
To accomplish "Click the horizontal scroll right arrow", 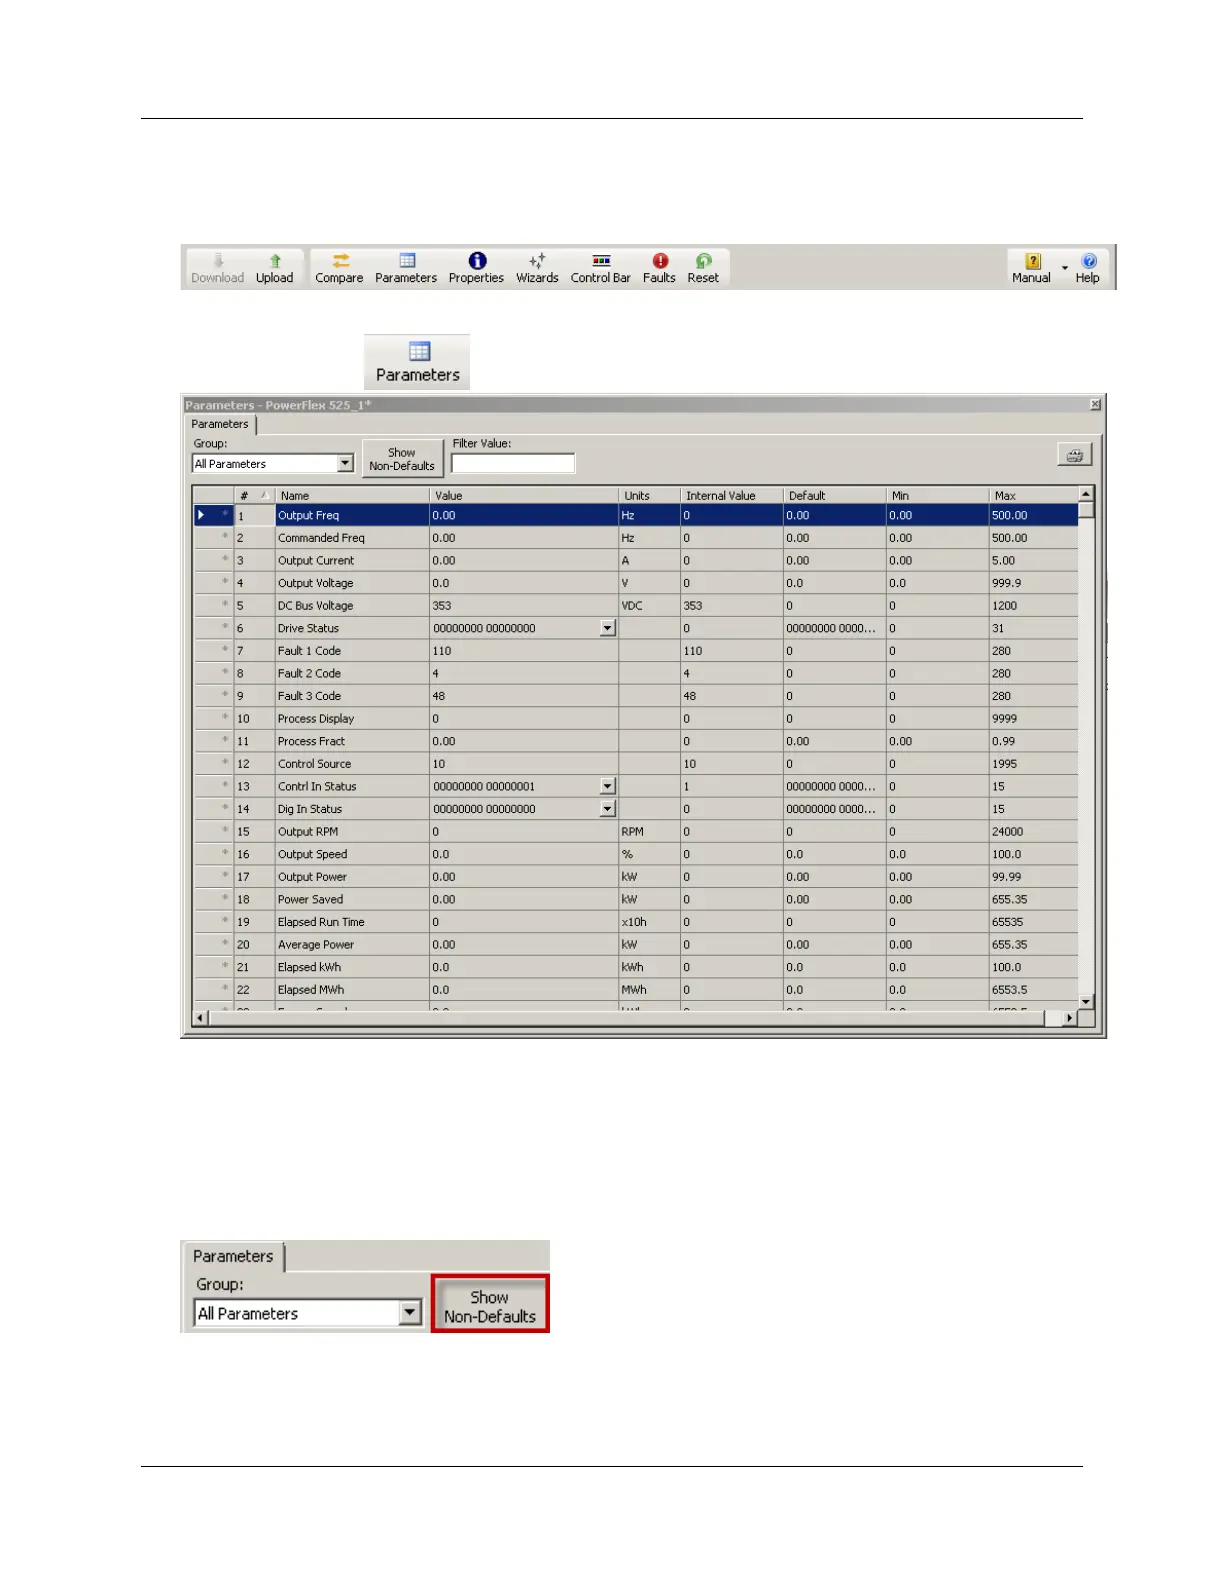I will (x=1070, y=1018).
